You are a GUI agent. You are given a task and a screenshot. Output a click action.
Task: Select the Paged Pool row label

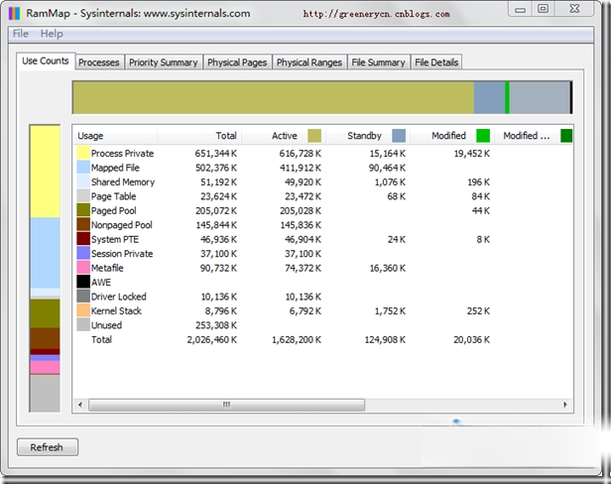114,211
